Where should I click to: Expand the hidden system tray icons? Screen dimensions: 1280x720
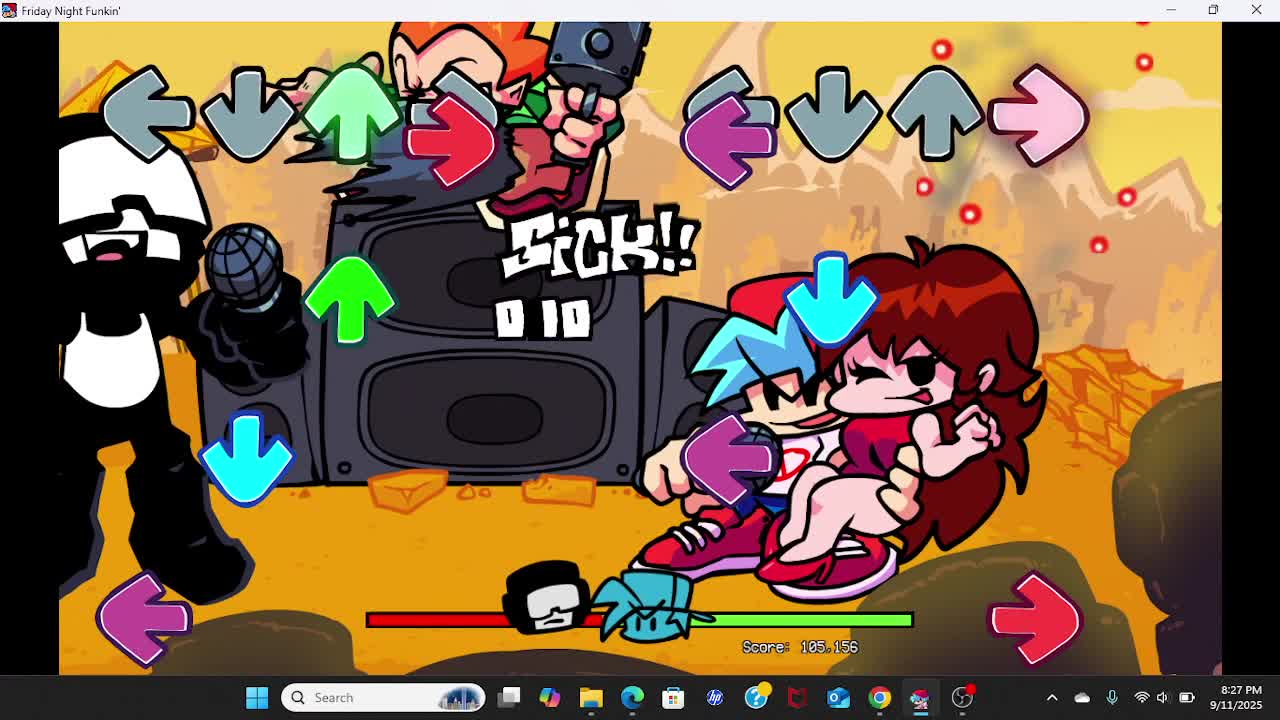(x=1052, y=697)
